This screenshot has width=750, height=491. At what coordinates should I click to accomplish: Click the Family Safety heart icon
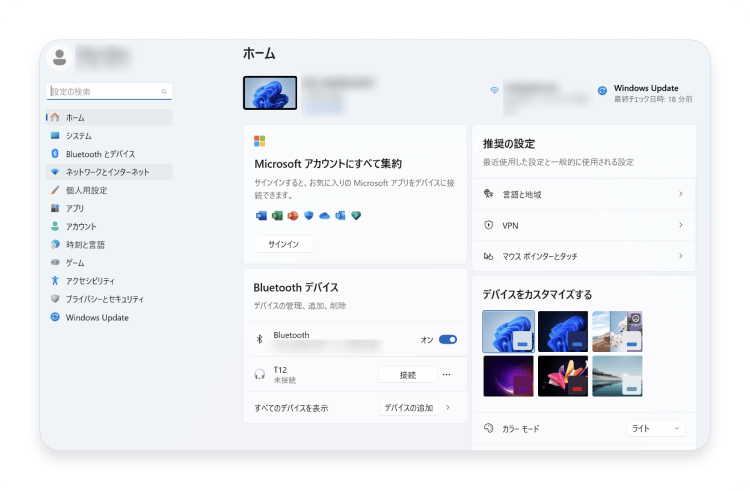pos(356,216)
